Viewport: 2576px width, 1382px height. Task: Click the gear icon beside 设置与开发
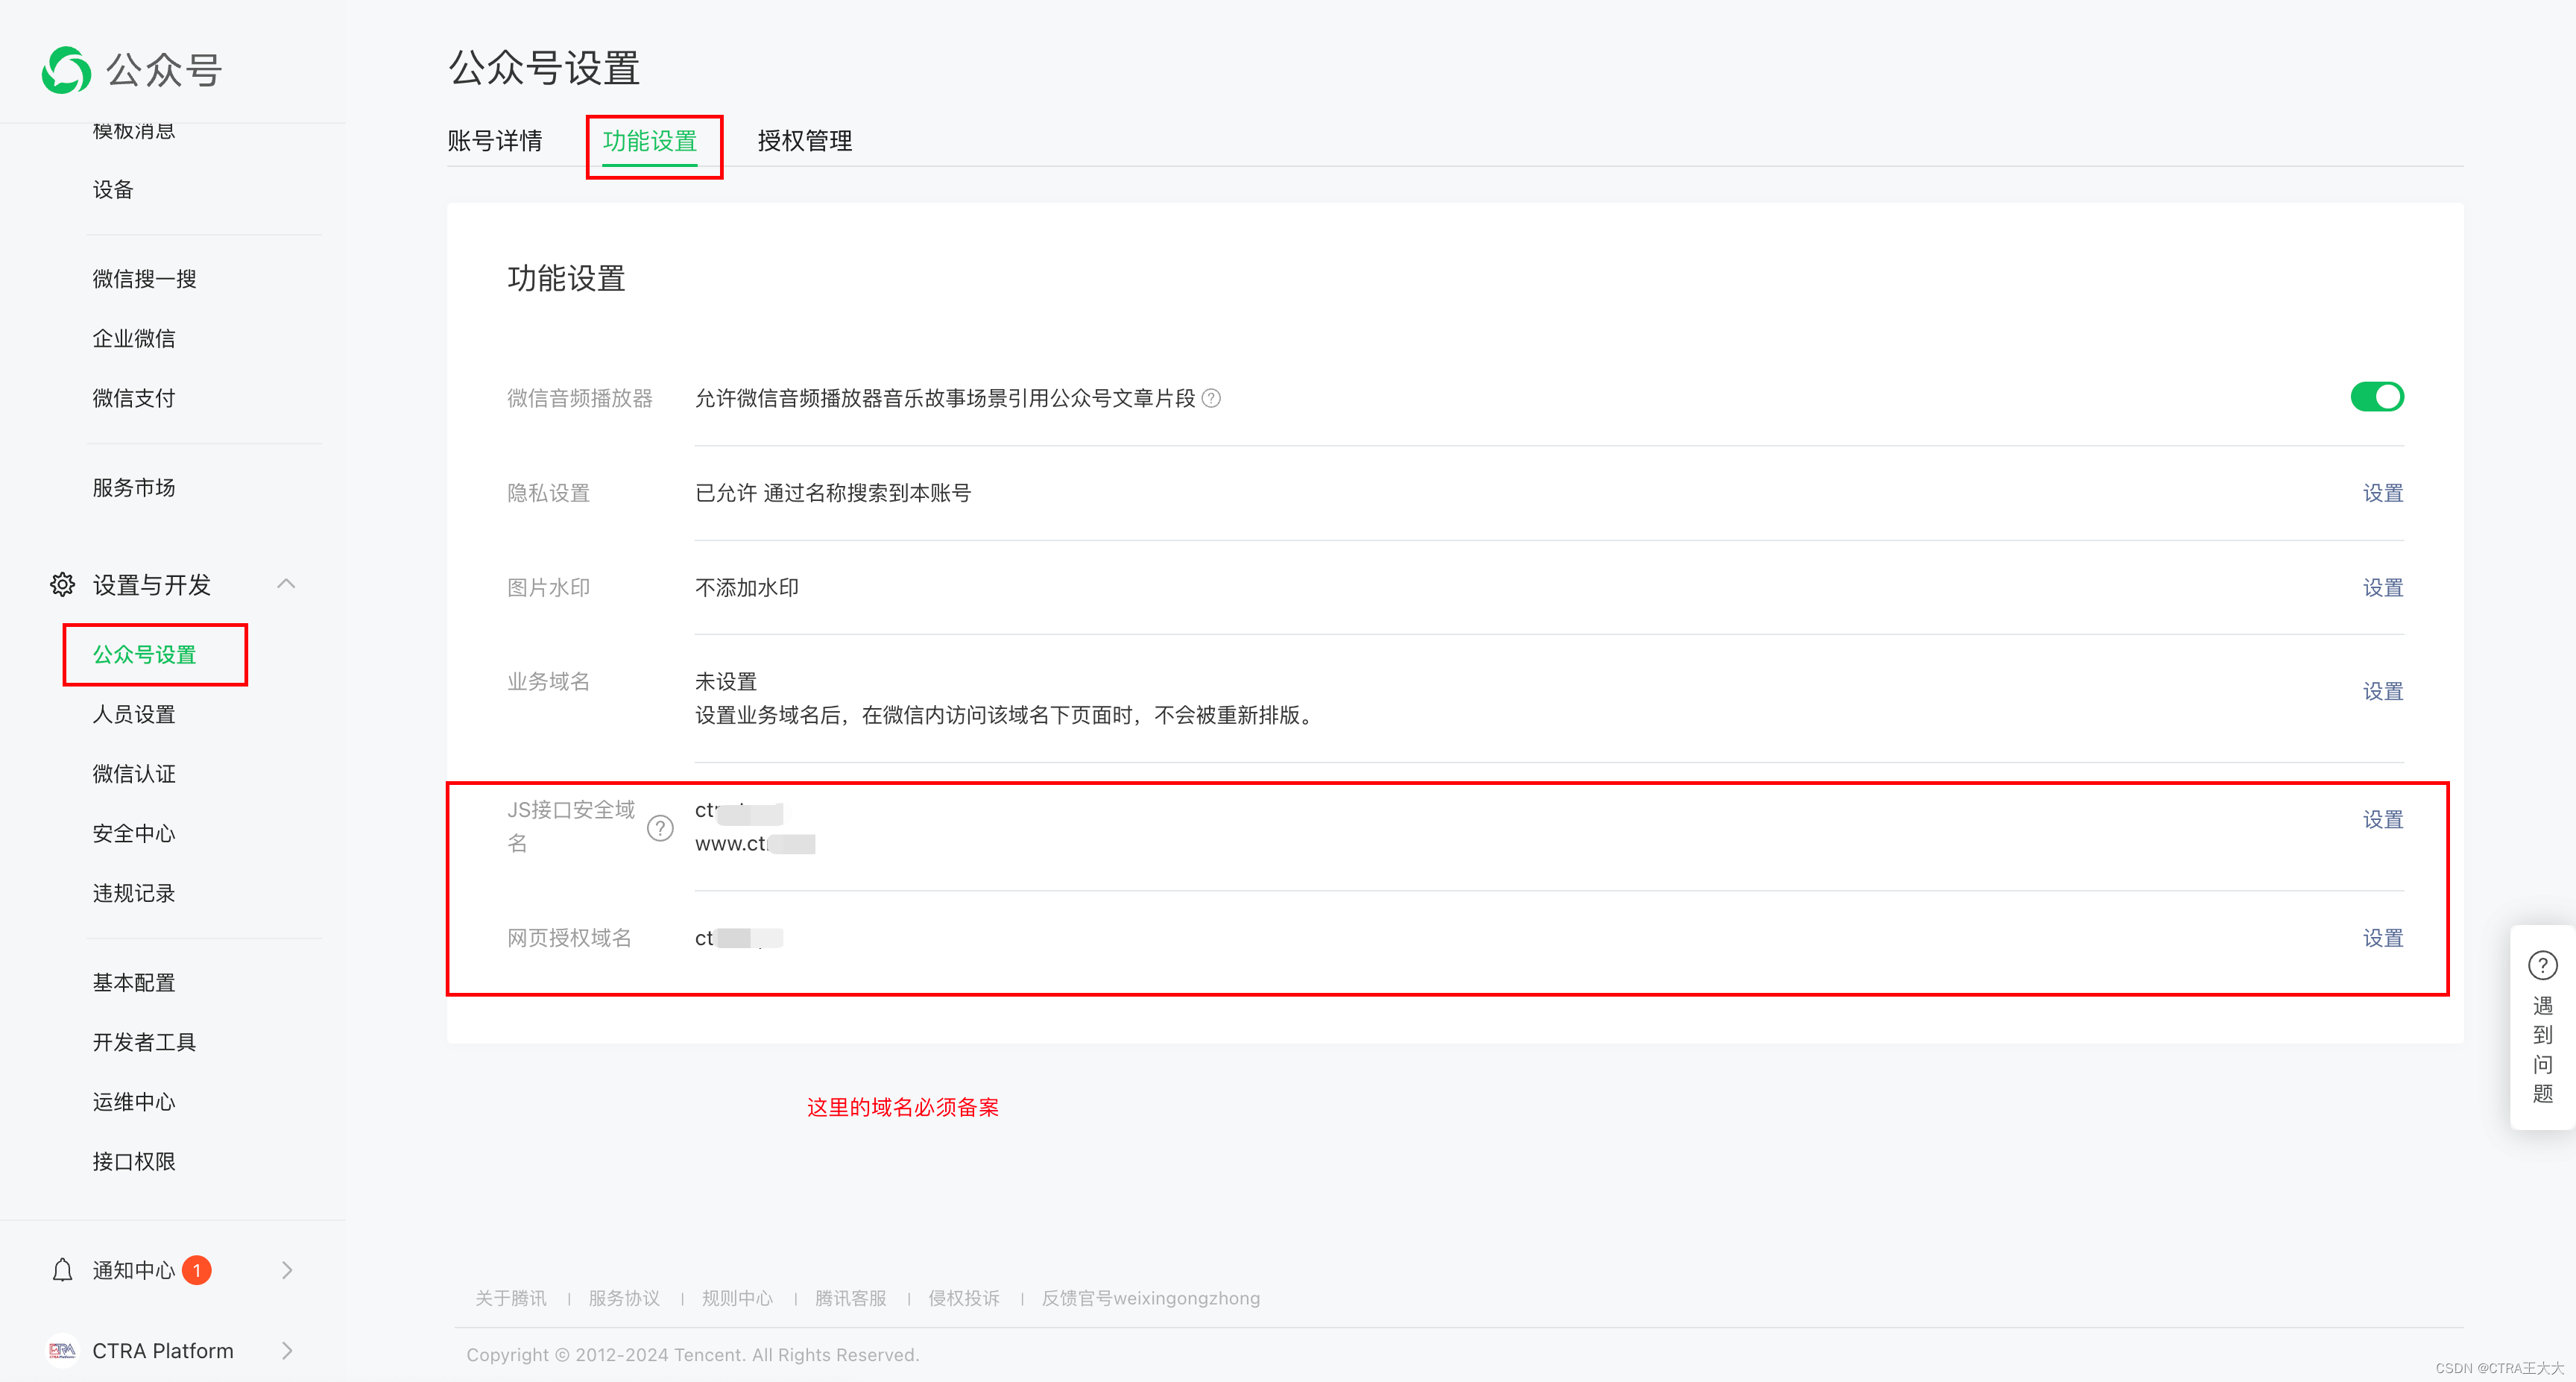pos(62,584)
